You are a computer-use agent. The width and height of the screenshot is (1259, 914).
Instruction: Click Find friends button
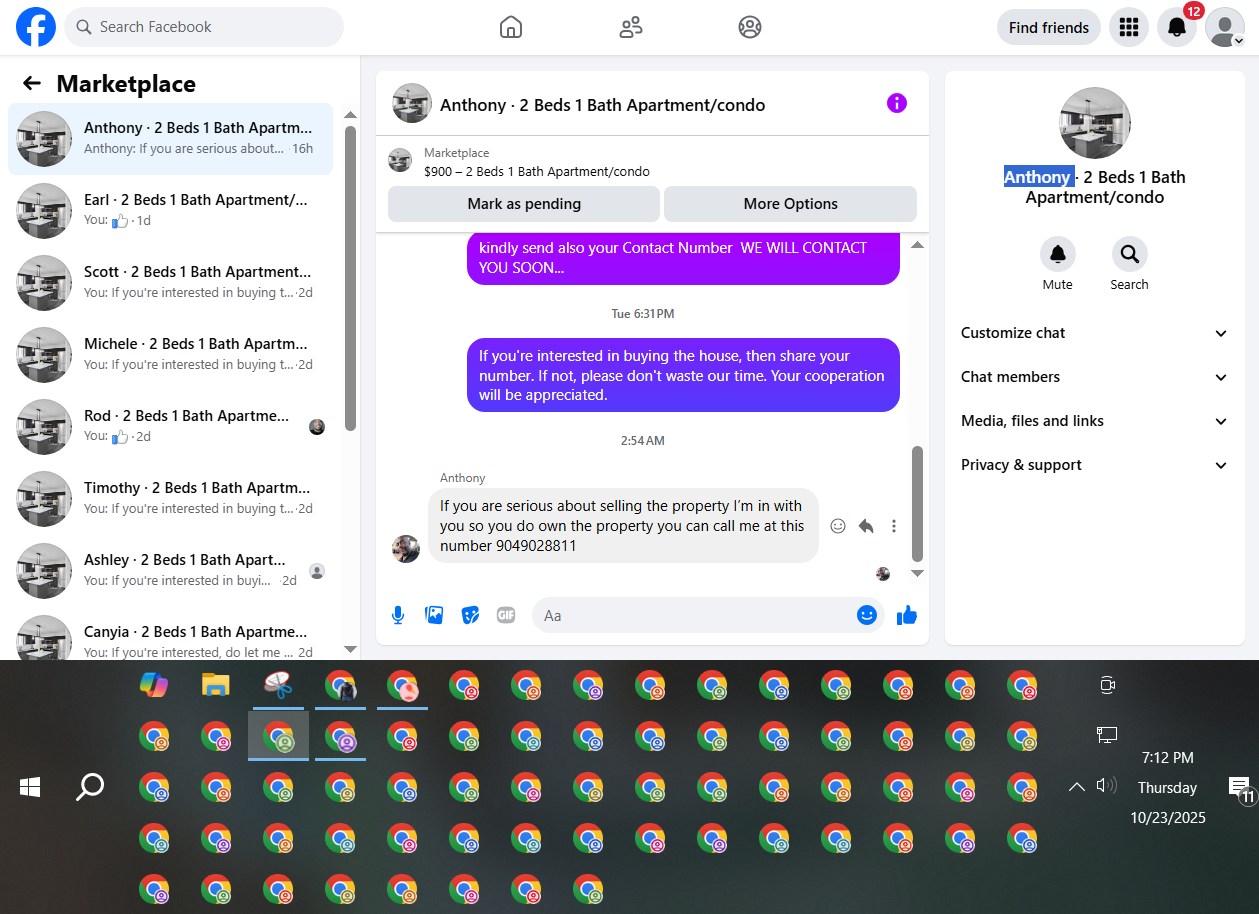point(1049,27)
